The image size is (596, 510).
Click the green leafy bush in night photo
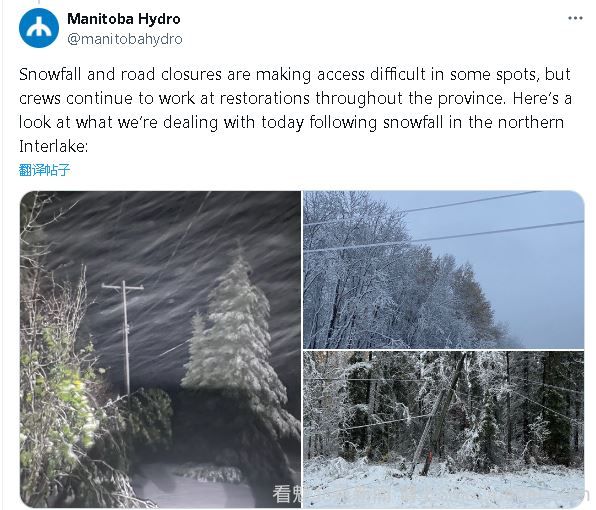(59, 391)
